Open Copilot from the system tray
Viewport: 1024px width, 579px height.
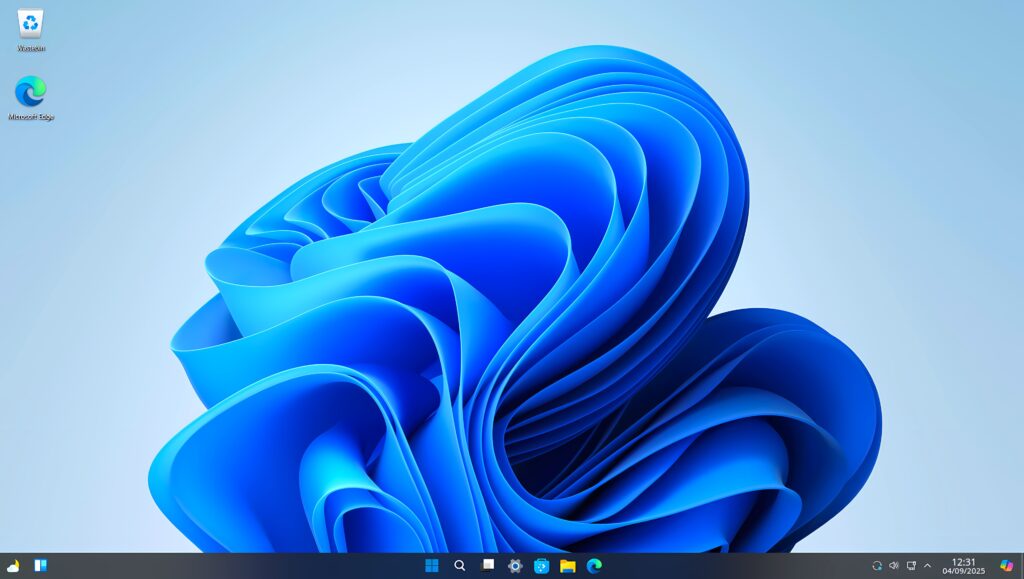1006,566
